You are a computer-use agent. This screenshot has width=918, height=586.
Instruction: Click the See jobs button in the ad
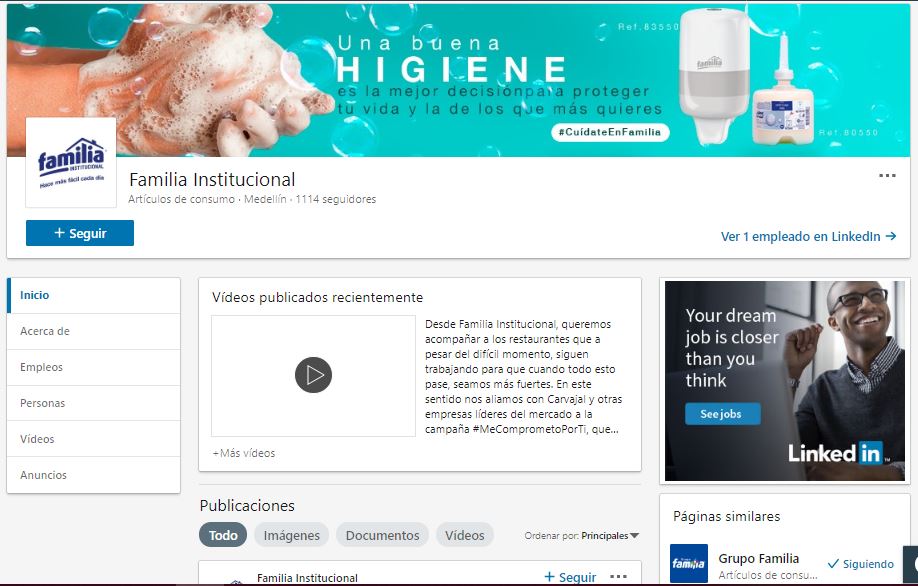pos(722,414)
